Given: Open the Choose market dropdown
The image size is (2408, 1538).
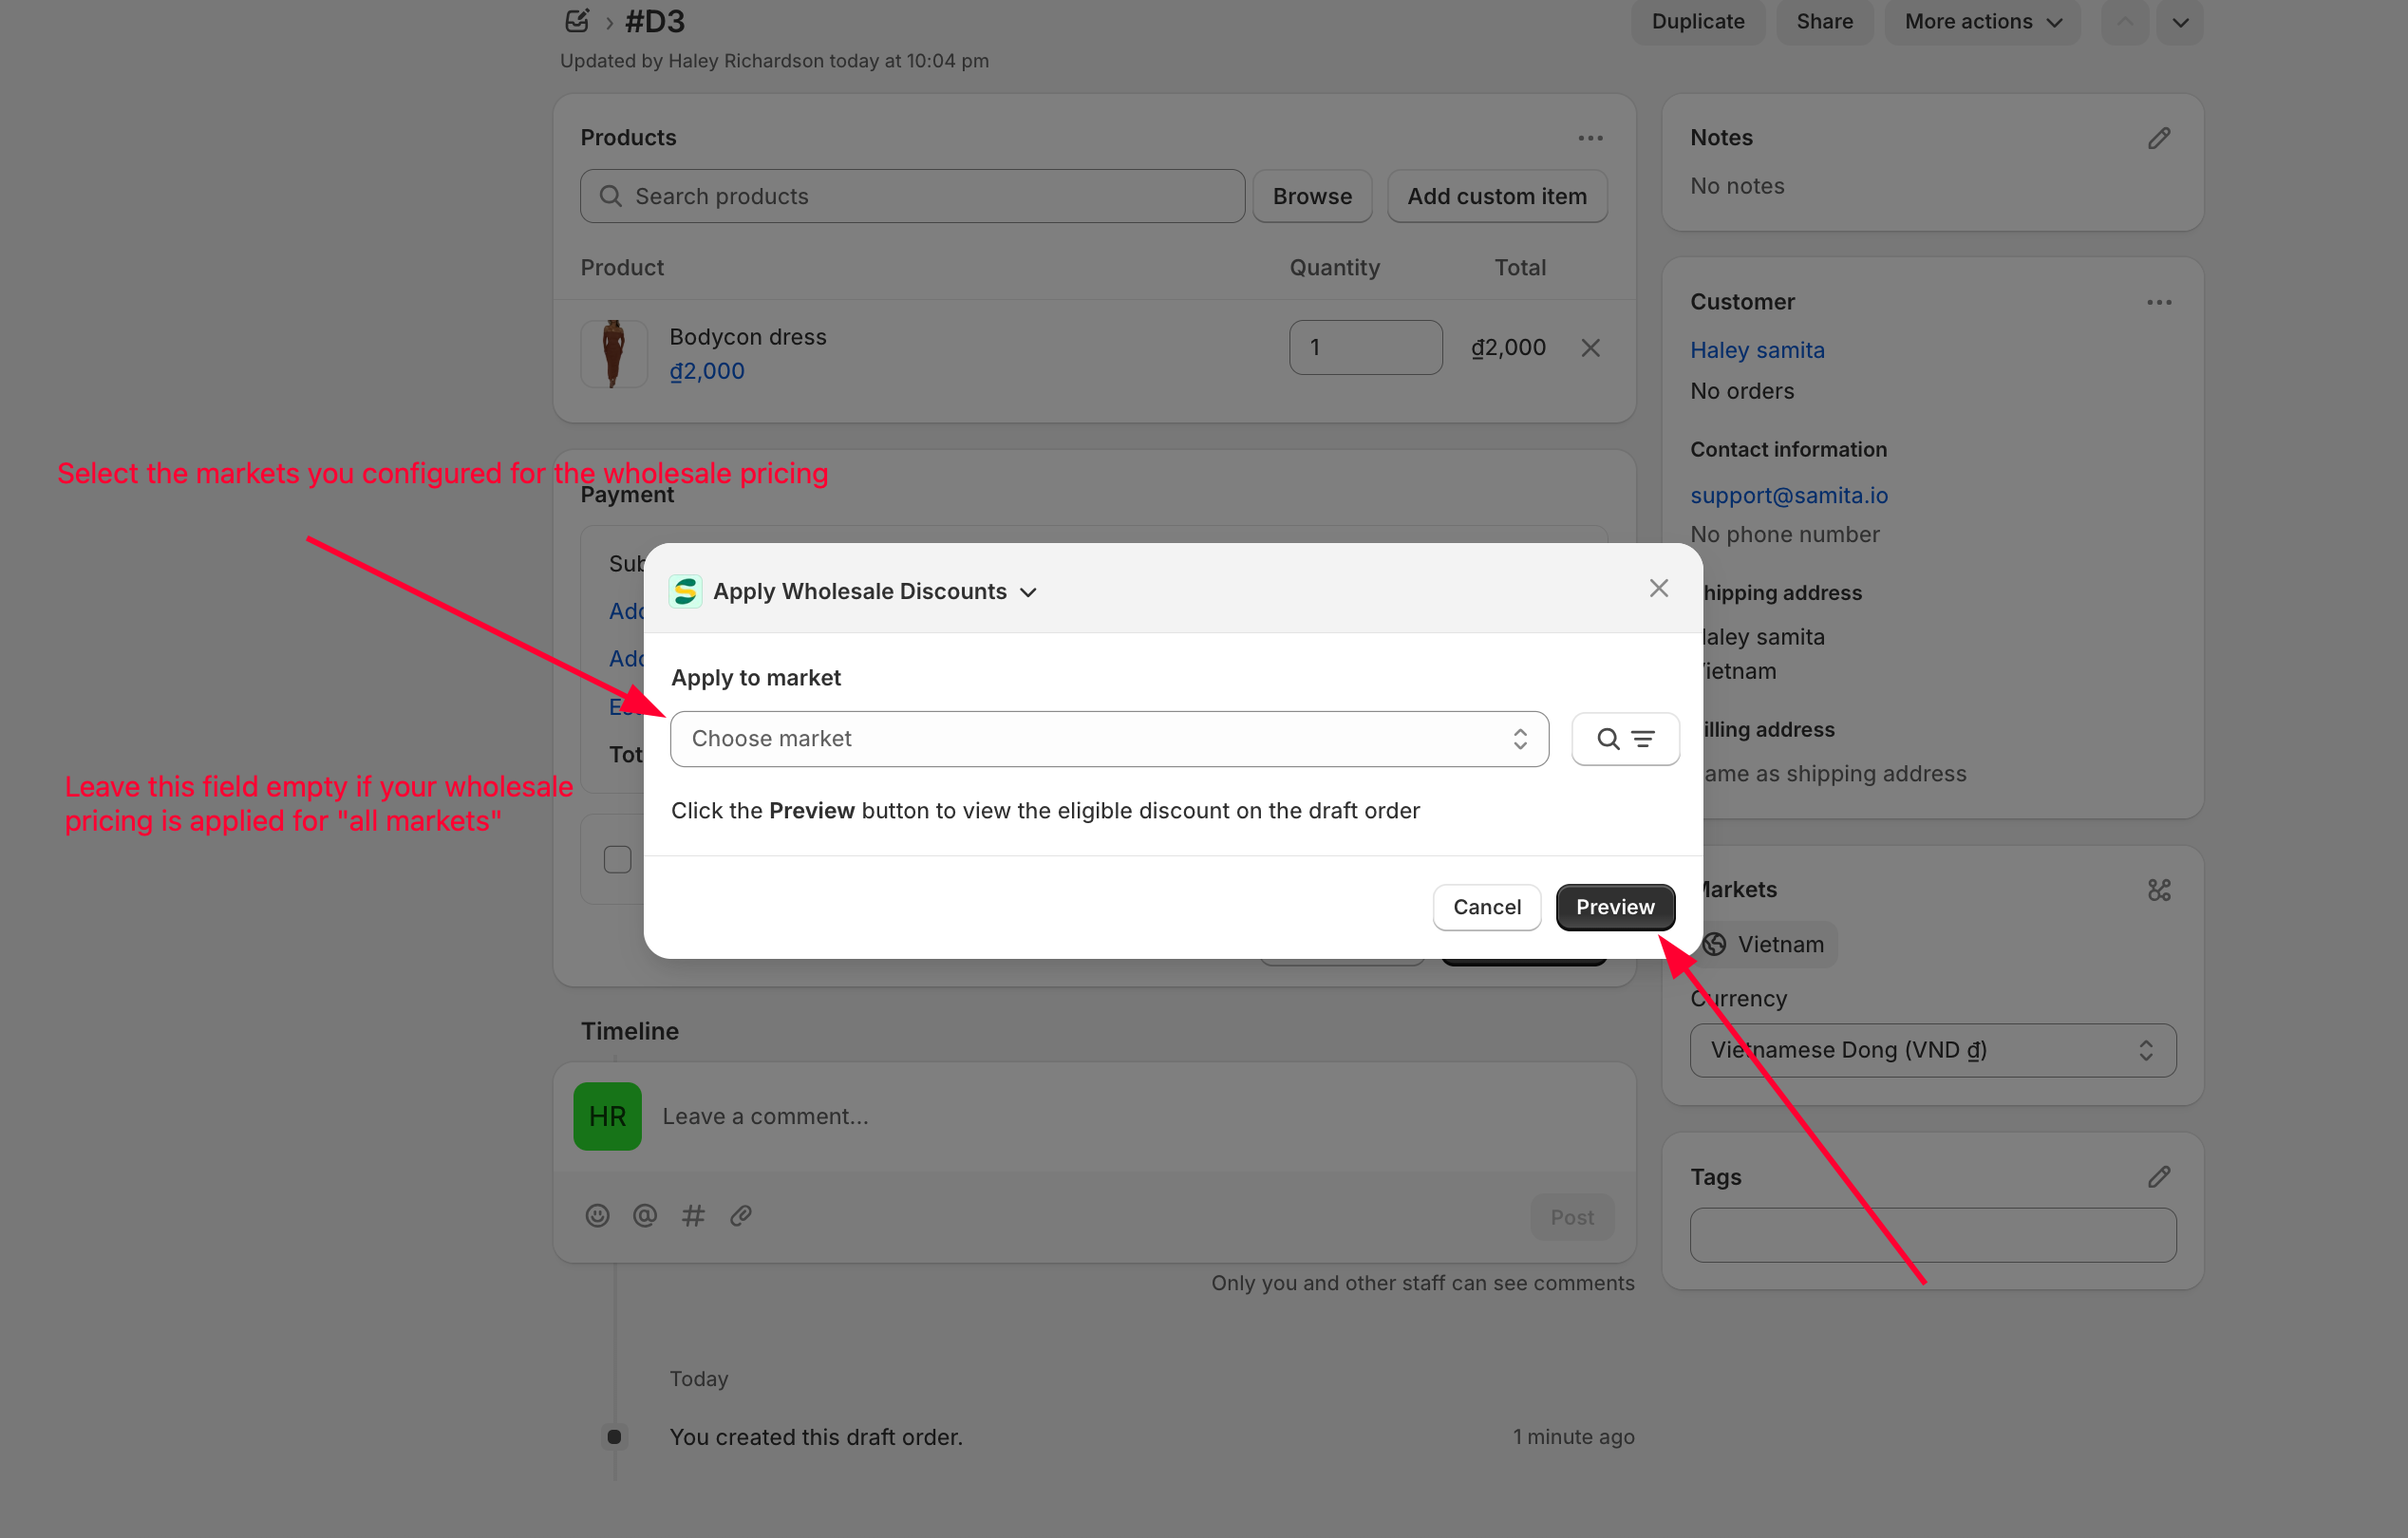Looking at the screenshot, I should coord(1108,739).
